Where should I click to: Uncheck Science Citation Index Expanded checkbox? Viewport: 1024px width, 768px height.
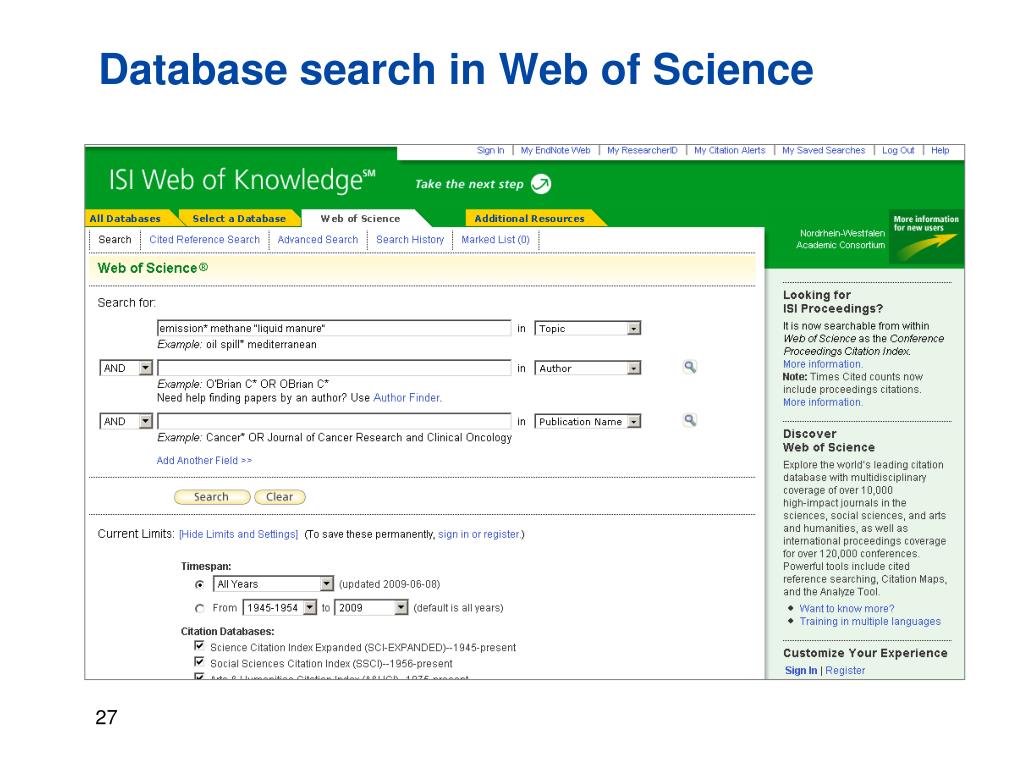coord(199,646)
